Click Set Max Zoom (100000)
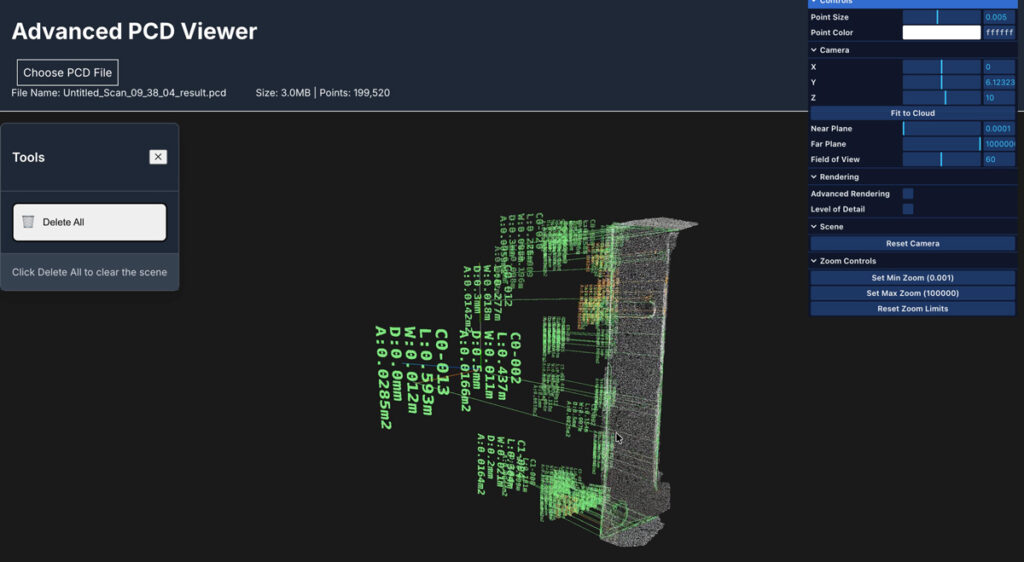This screenshot has height=562, width=1024. [912, 293]
